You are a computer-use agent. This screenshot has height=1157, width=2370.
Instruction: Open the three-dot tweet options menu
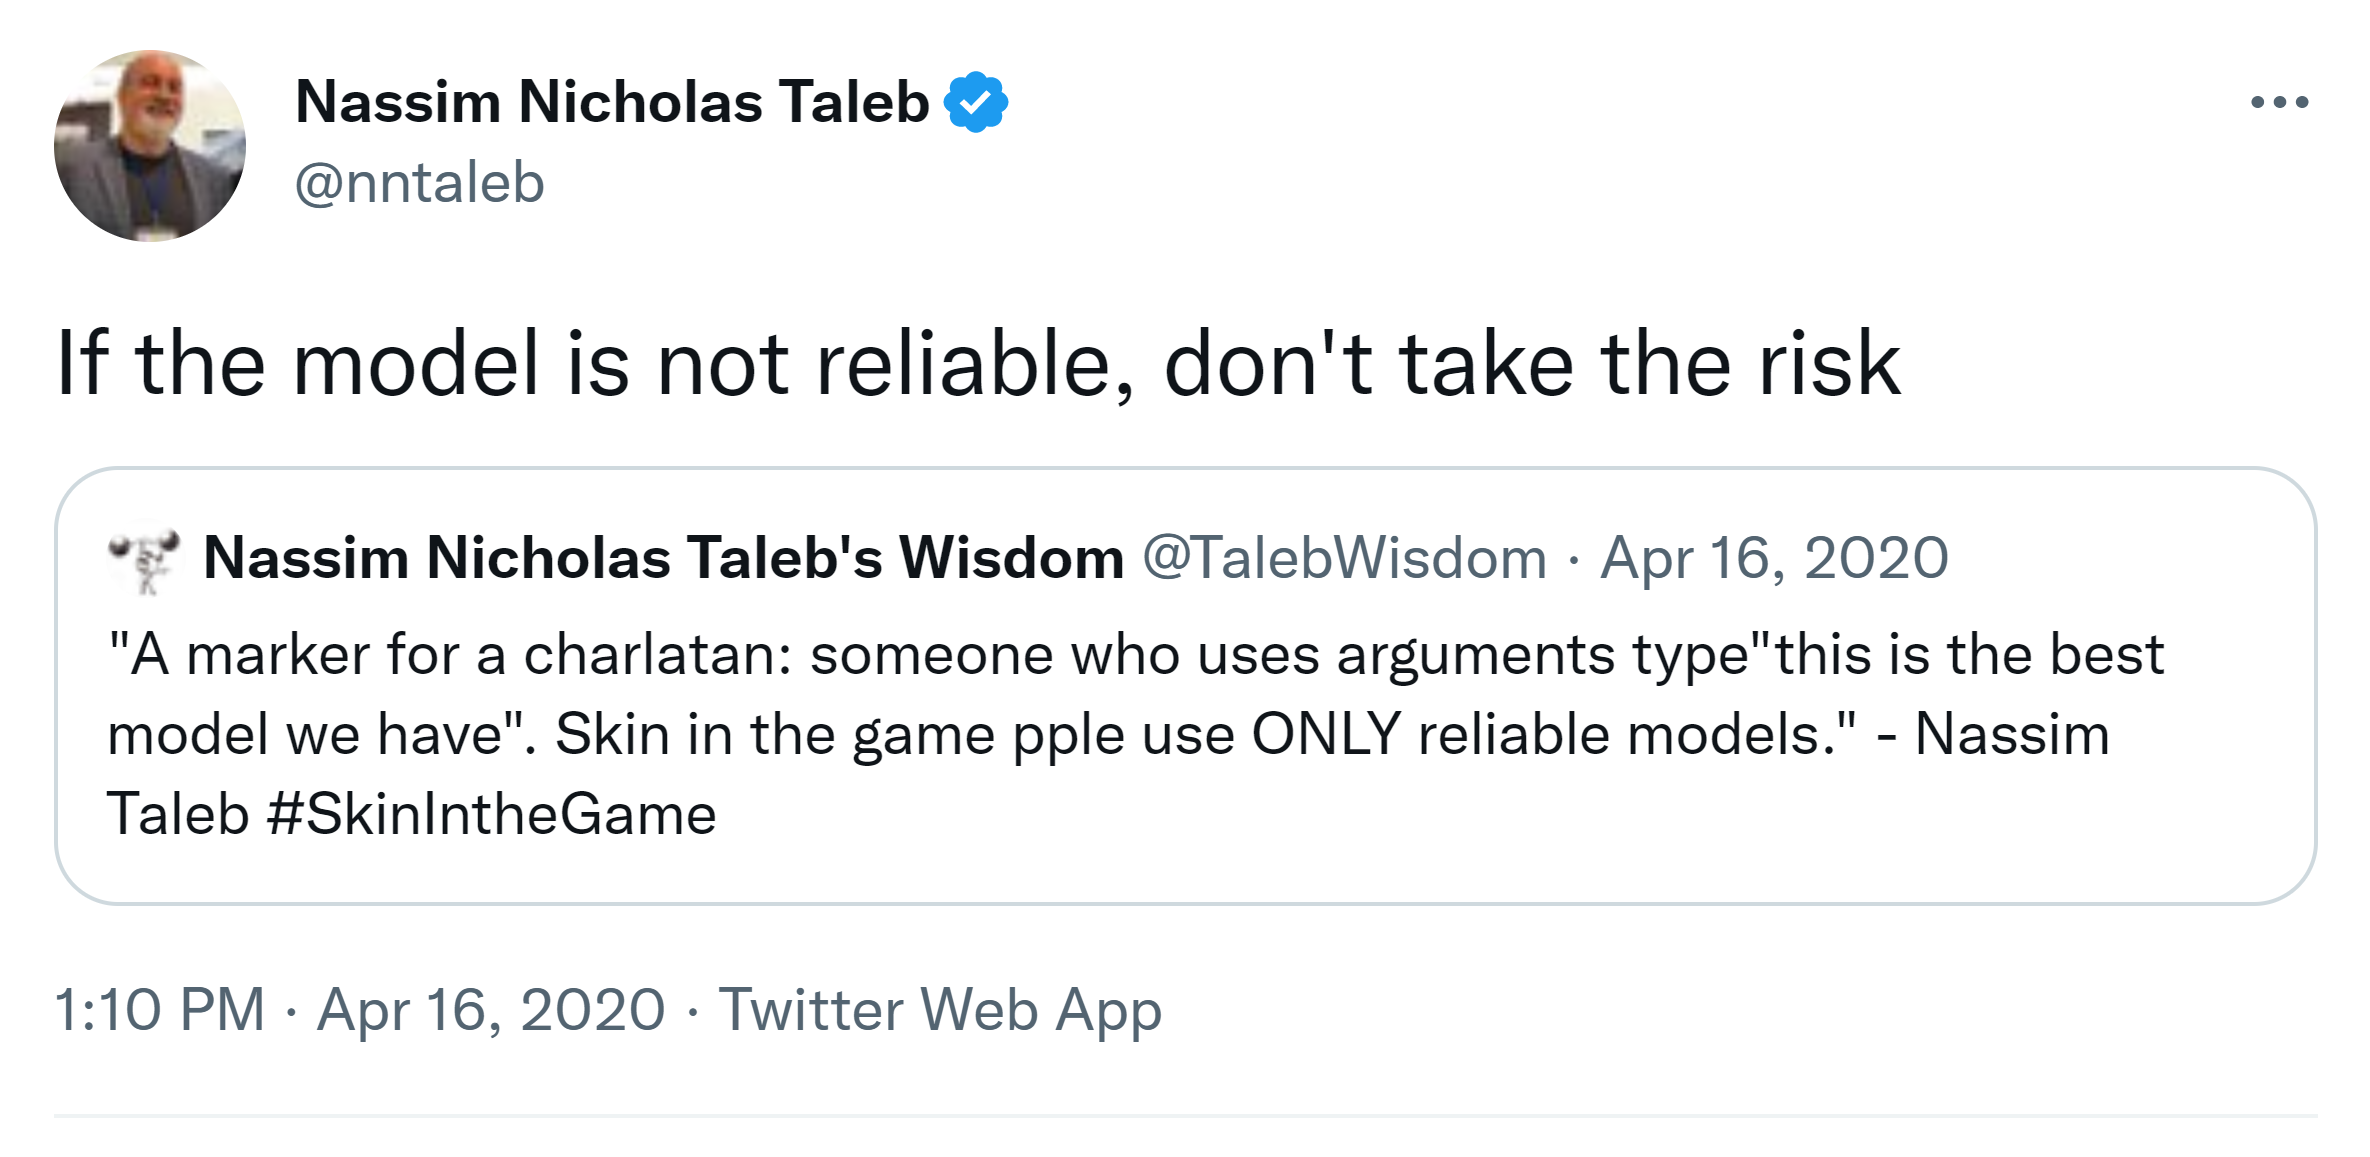[x=2279, y=102]
